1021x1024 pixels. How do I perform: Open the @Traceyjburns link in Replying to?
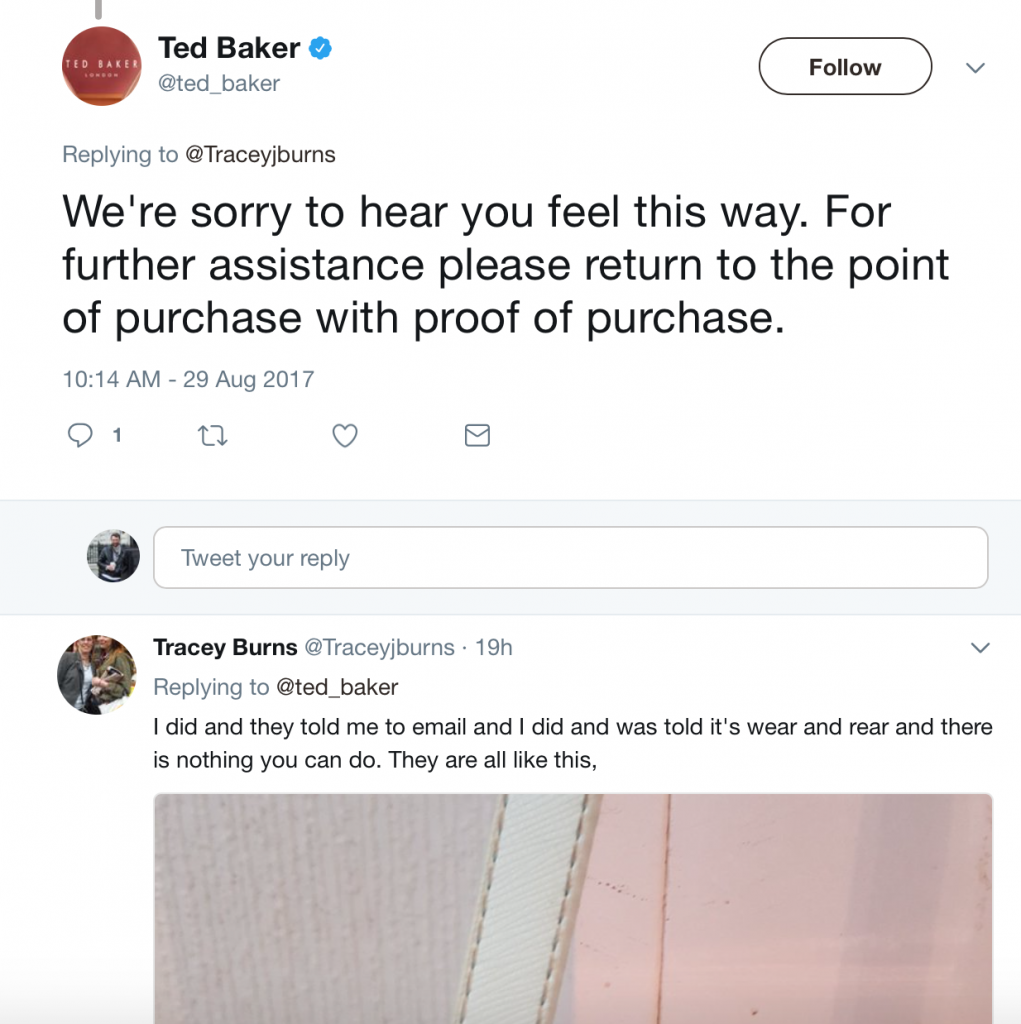tap(260, 155)
